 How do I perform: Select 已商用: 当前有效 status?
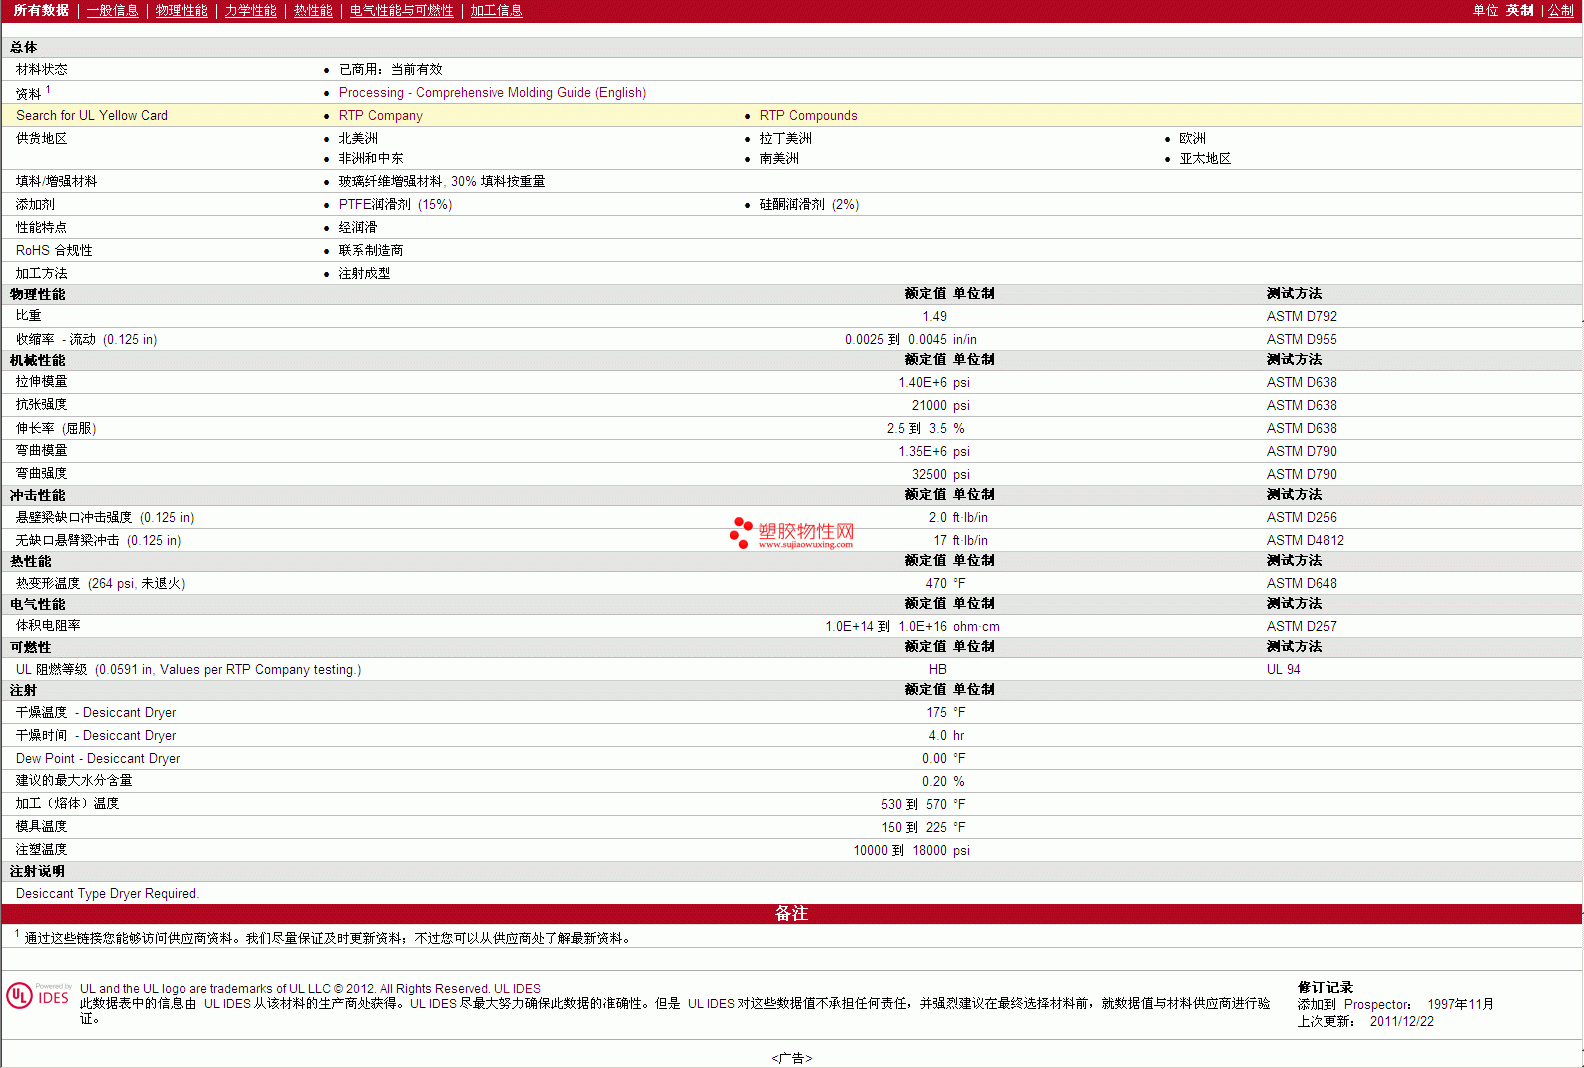pos(390,69)
